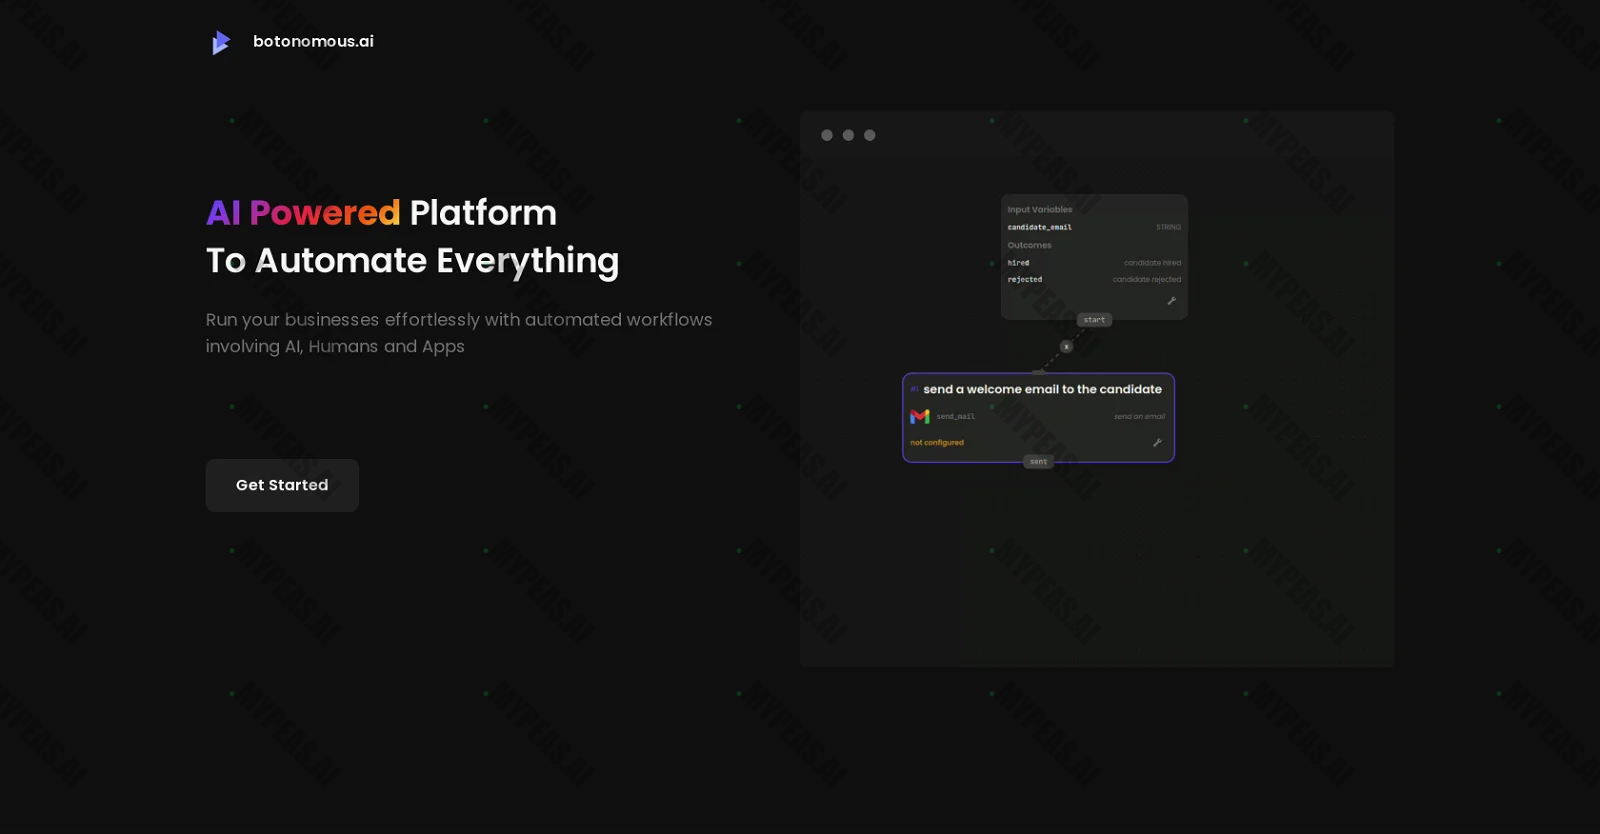The image size is (1600, 834).
Task: Click the 'Outcomes' section heading
Action: (1029, 245)
